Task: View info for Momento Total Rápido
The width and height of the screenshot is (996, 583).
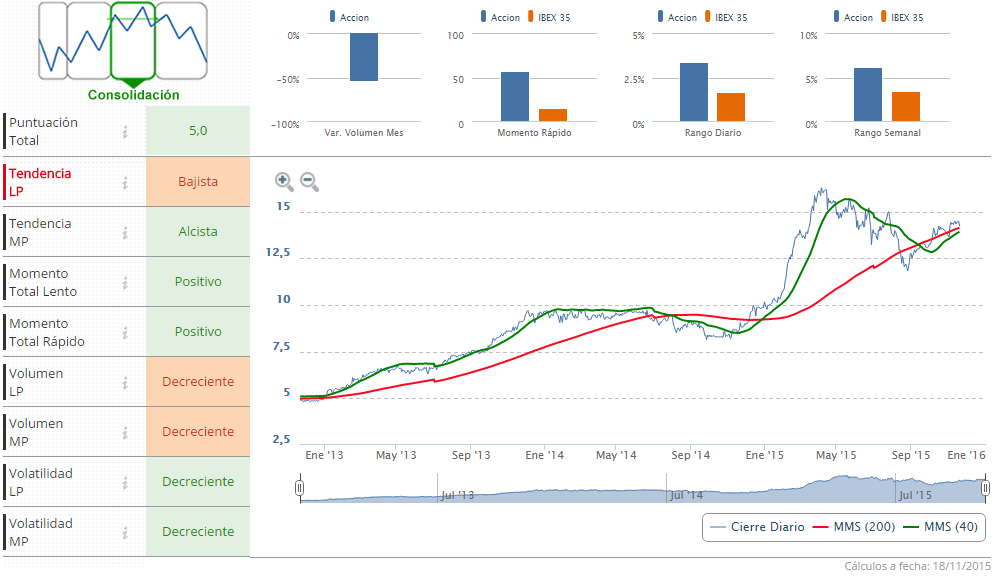Action: [x=125, y=332]
